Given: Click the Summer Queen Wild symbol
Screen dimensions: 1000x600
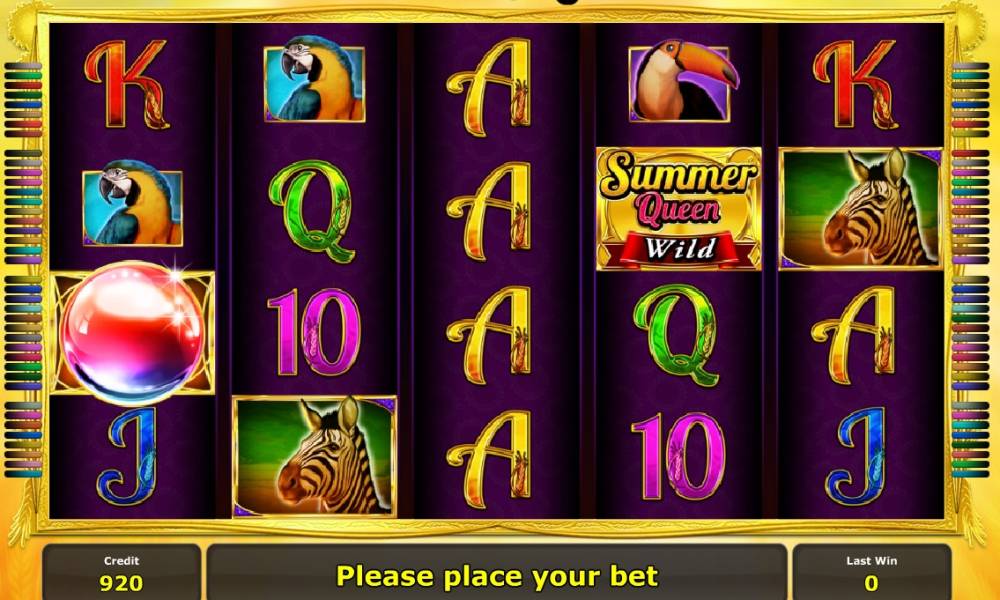Looking at the screenshot, I should (x=679, y=209).
